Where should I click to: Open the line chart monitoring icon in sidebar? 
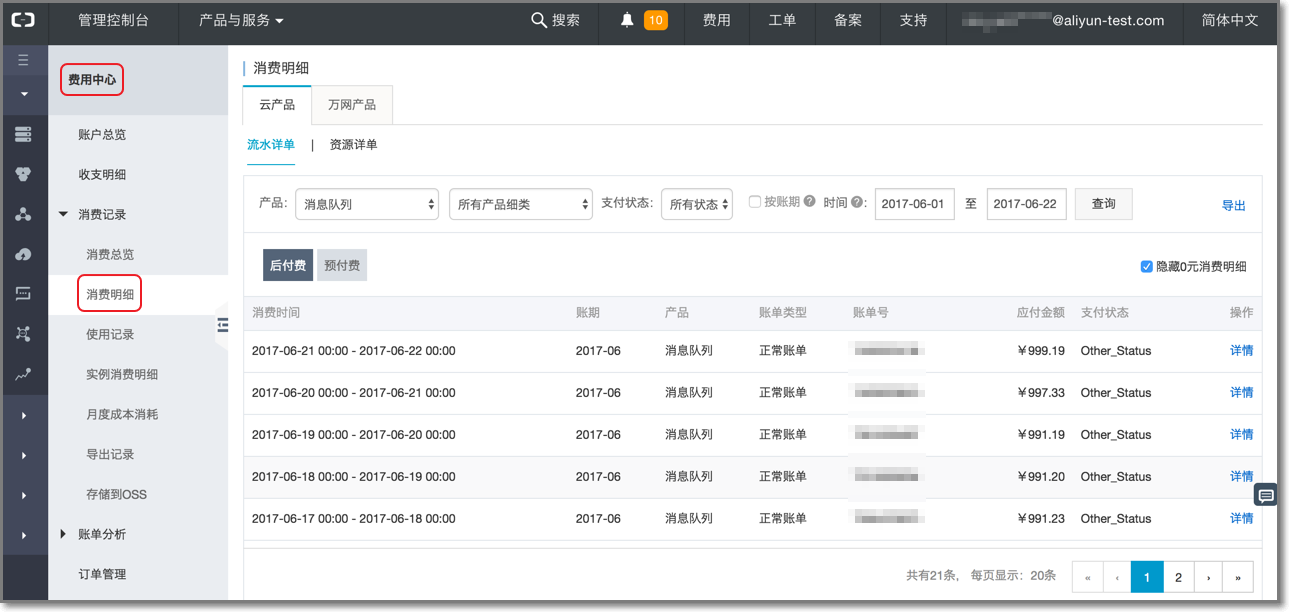pyautogui.click(x=23, y=374)
